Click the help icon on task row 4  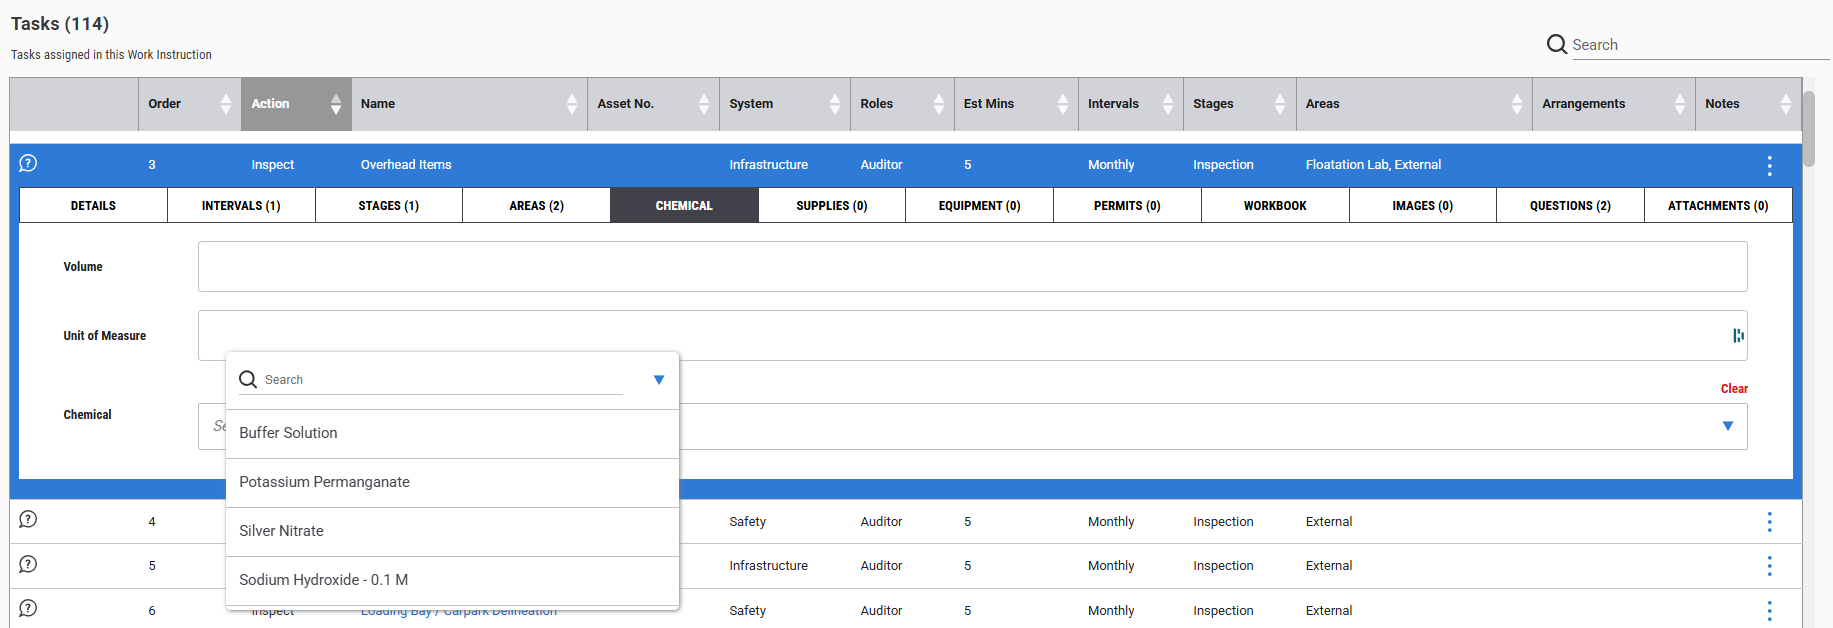point(28,519)
